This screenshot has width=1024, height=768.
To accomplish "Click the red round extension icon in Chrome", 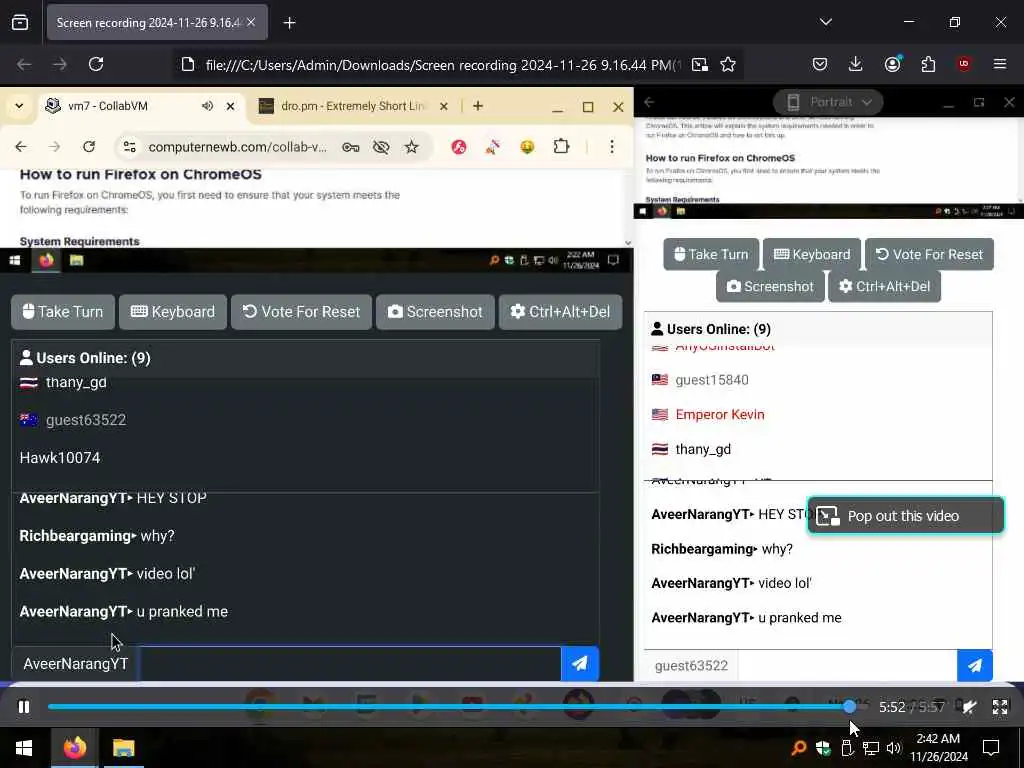I will [459, 147].
